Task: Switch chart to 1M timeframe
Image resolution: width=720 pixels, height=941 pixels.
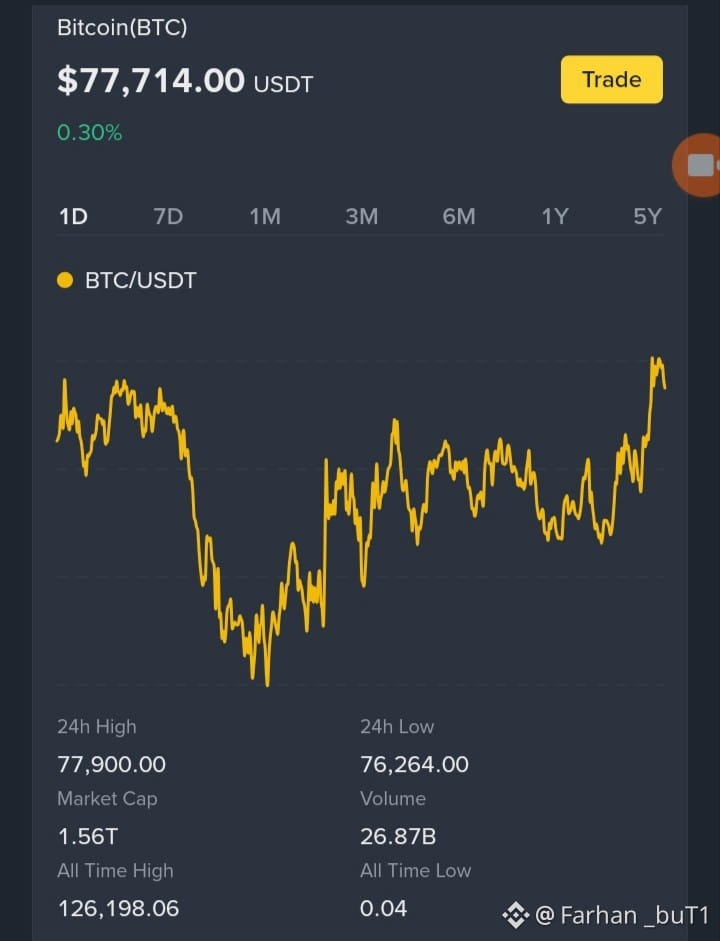Action: click(x=265, y=216)
